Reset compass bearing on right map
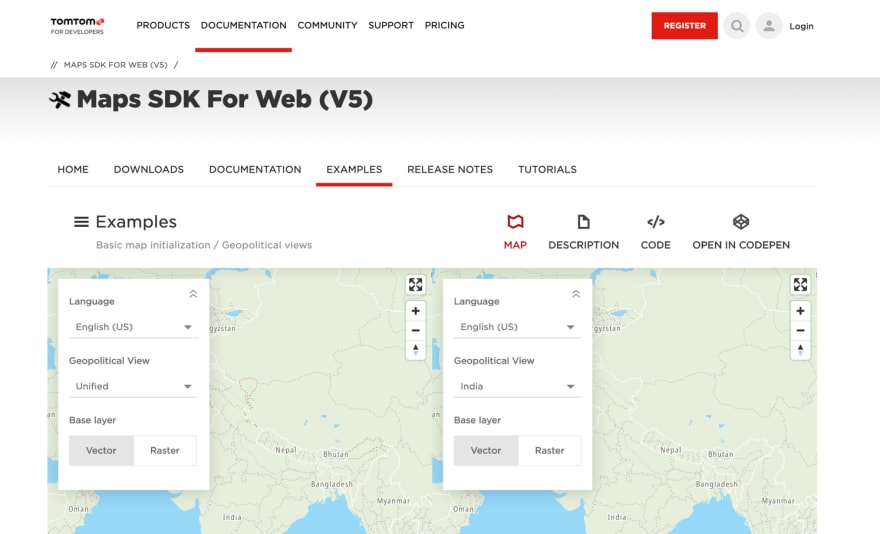 pos(800,350)
